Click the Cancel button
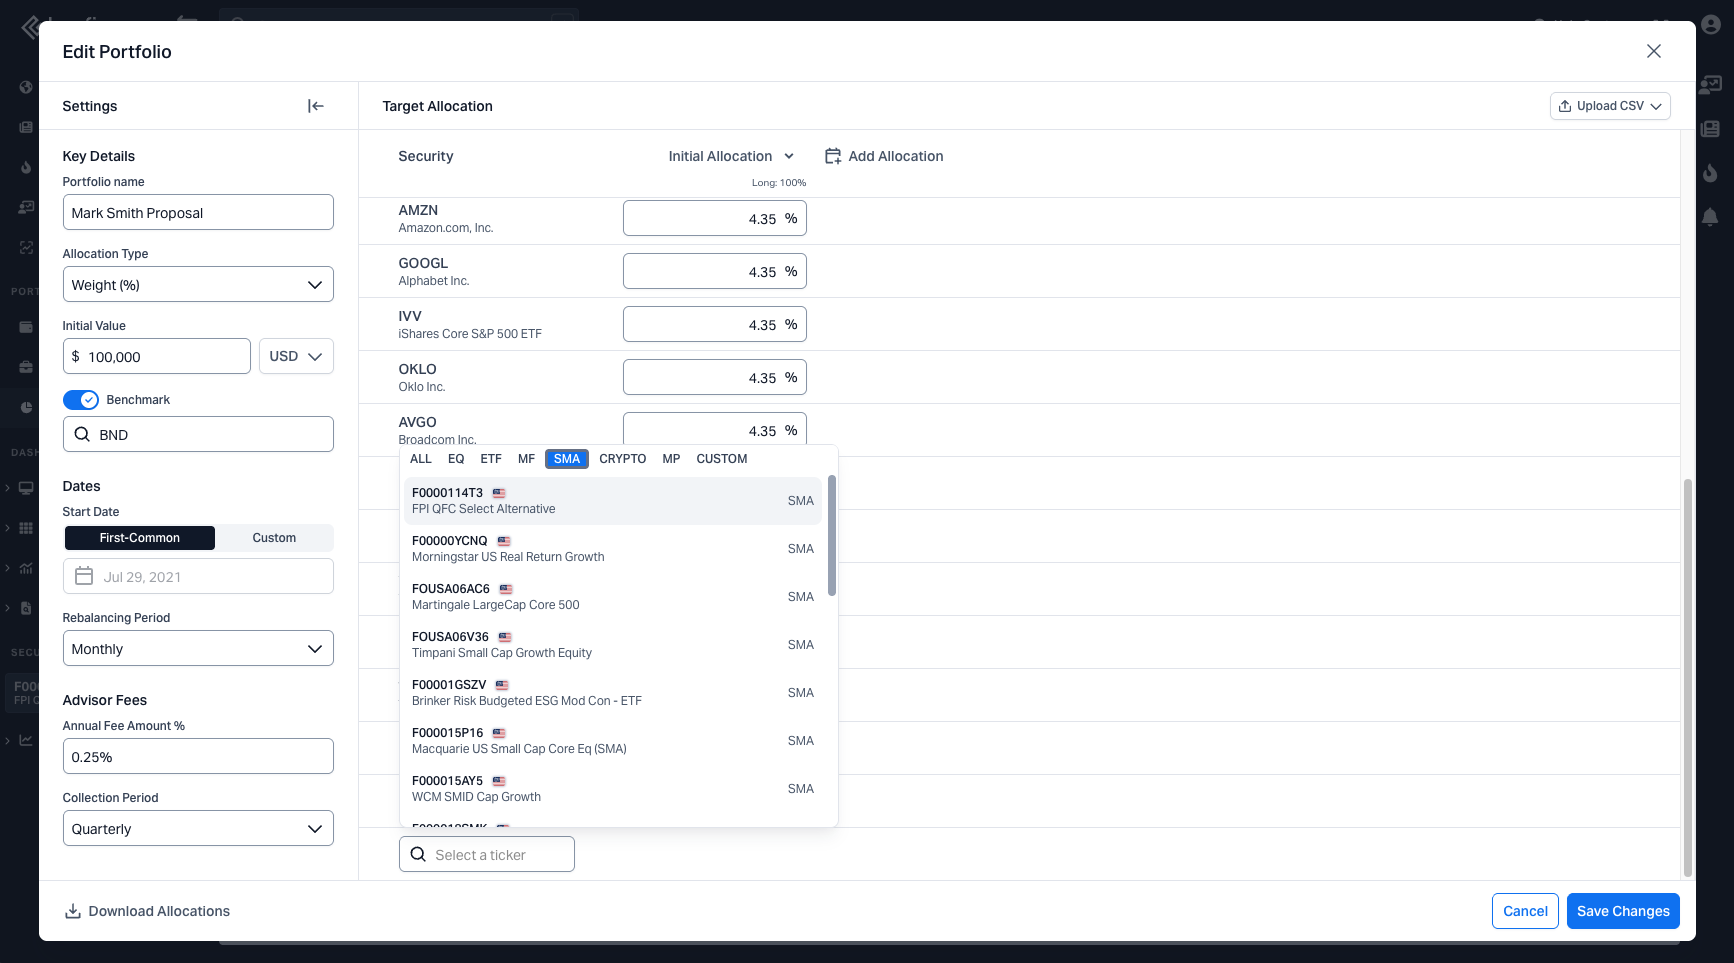The image size is (1734, 963). (x=1525, y=911)
